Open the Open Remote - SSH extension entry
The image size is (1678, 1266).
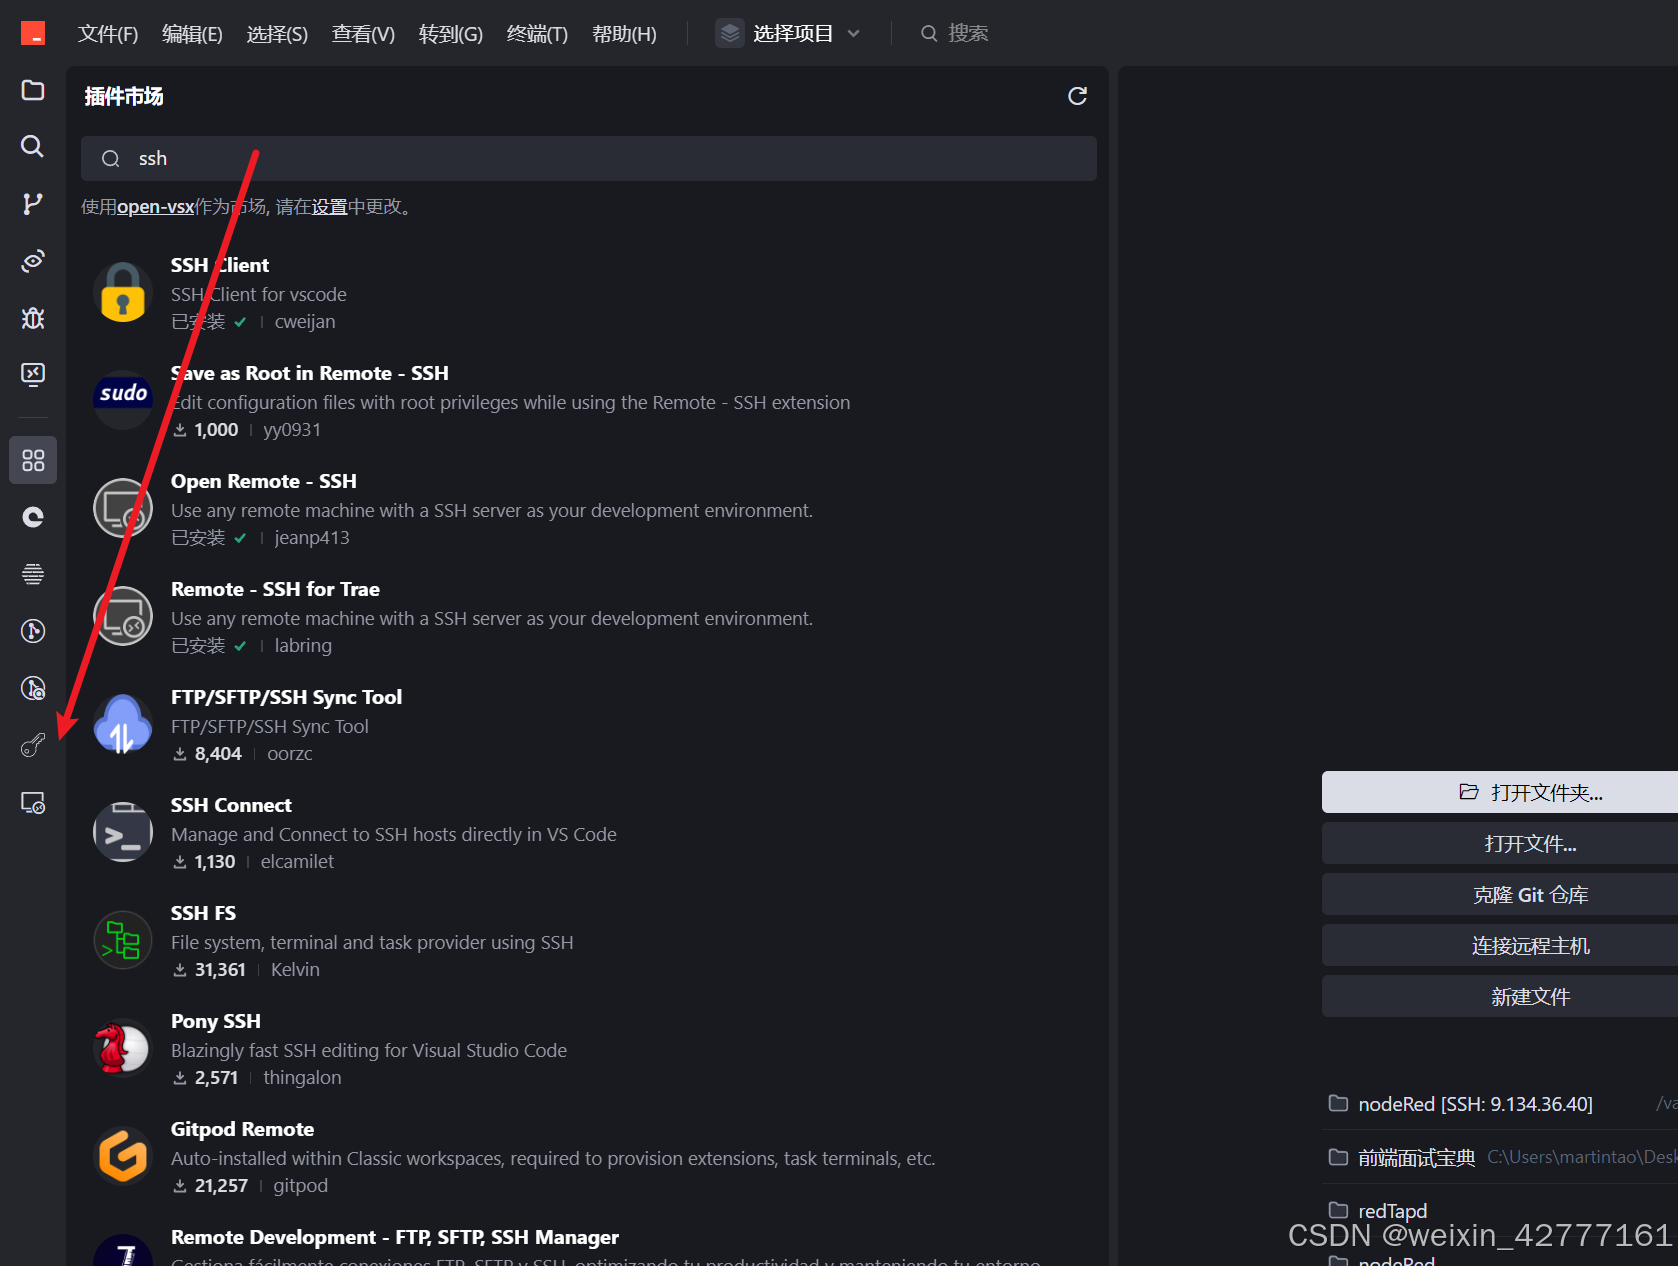tap(589, 509)
